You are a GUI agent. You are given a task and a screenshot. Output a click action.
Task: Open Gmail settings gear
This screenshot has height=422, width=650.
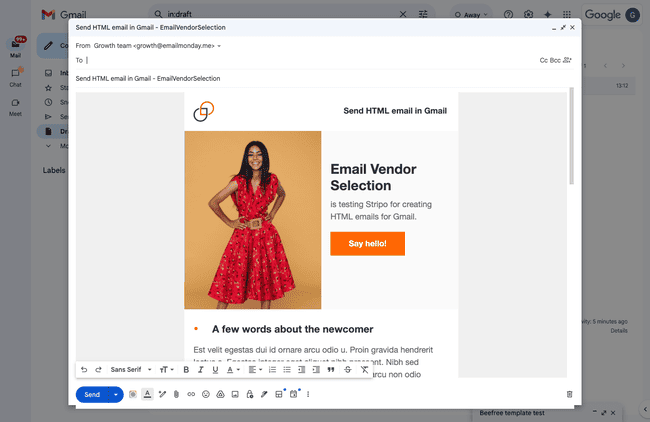(x=528, y=15)
